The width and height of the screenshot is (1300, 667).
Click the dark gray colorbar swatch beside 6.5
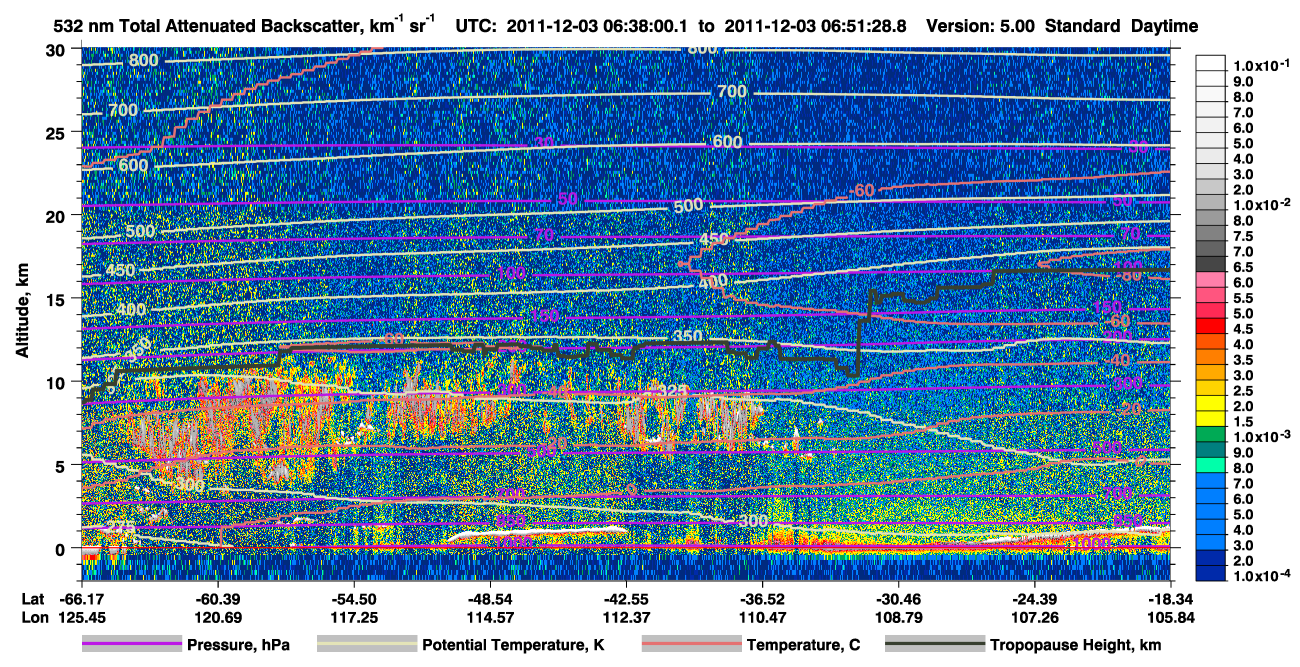tap(1212, 263)
